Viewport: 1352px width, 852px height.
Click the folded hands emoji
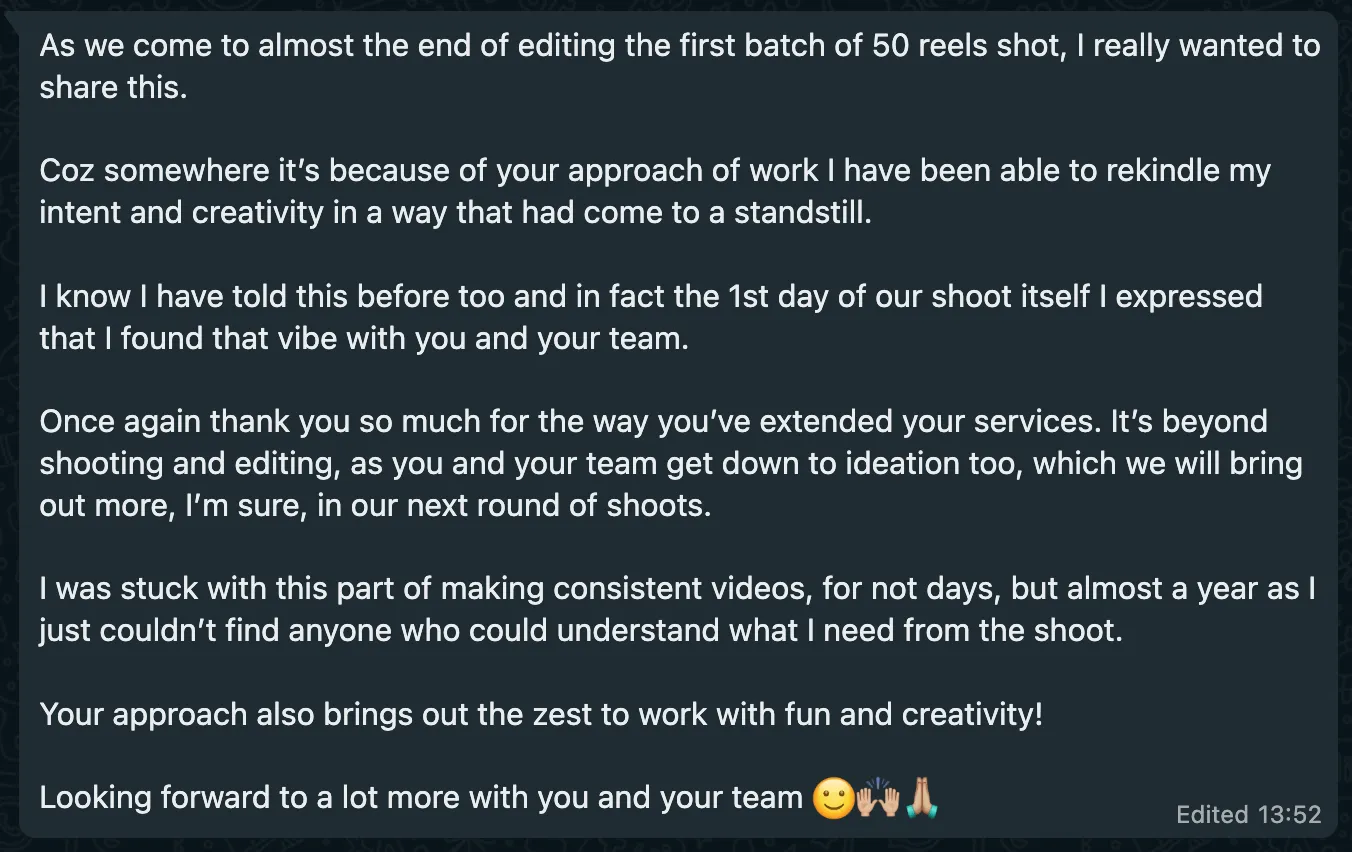921,799
